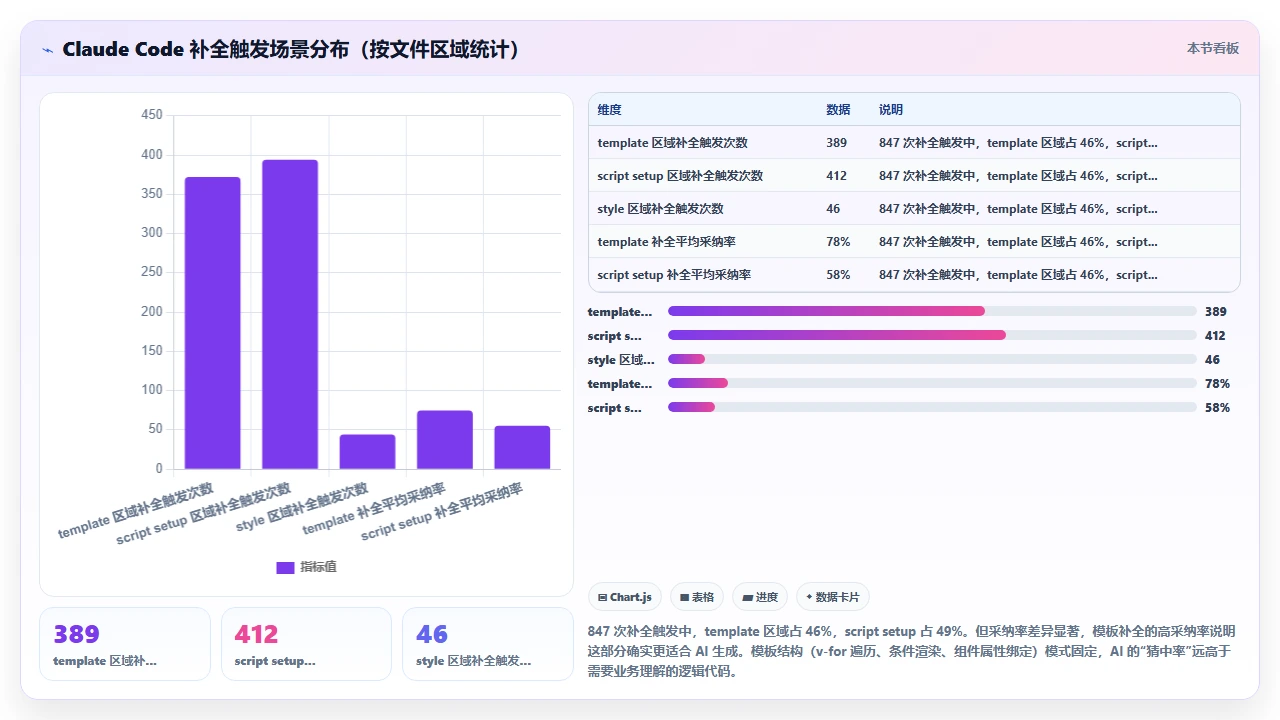The height and width of the screenshot is (720, 1280).
Task: Click the summary paragraph starting 847 次补全触发中
Action: pos(912,652)
